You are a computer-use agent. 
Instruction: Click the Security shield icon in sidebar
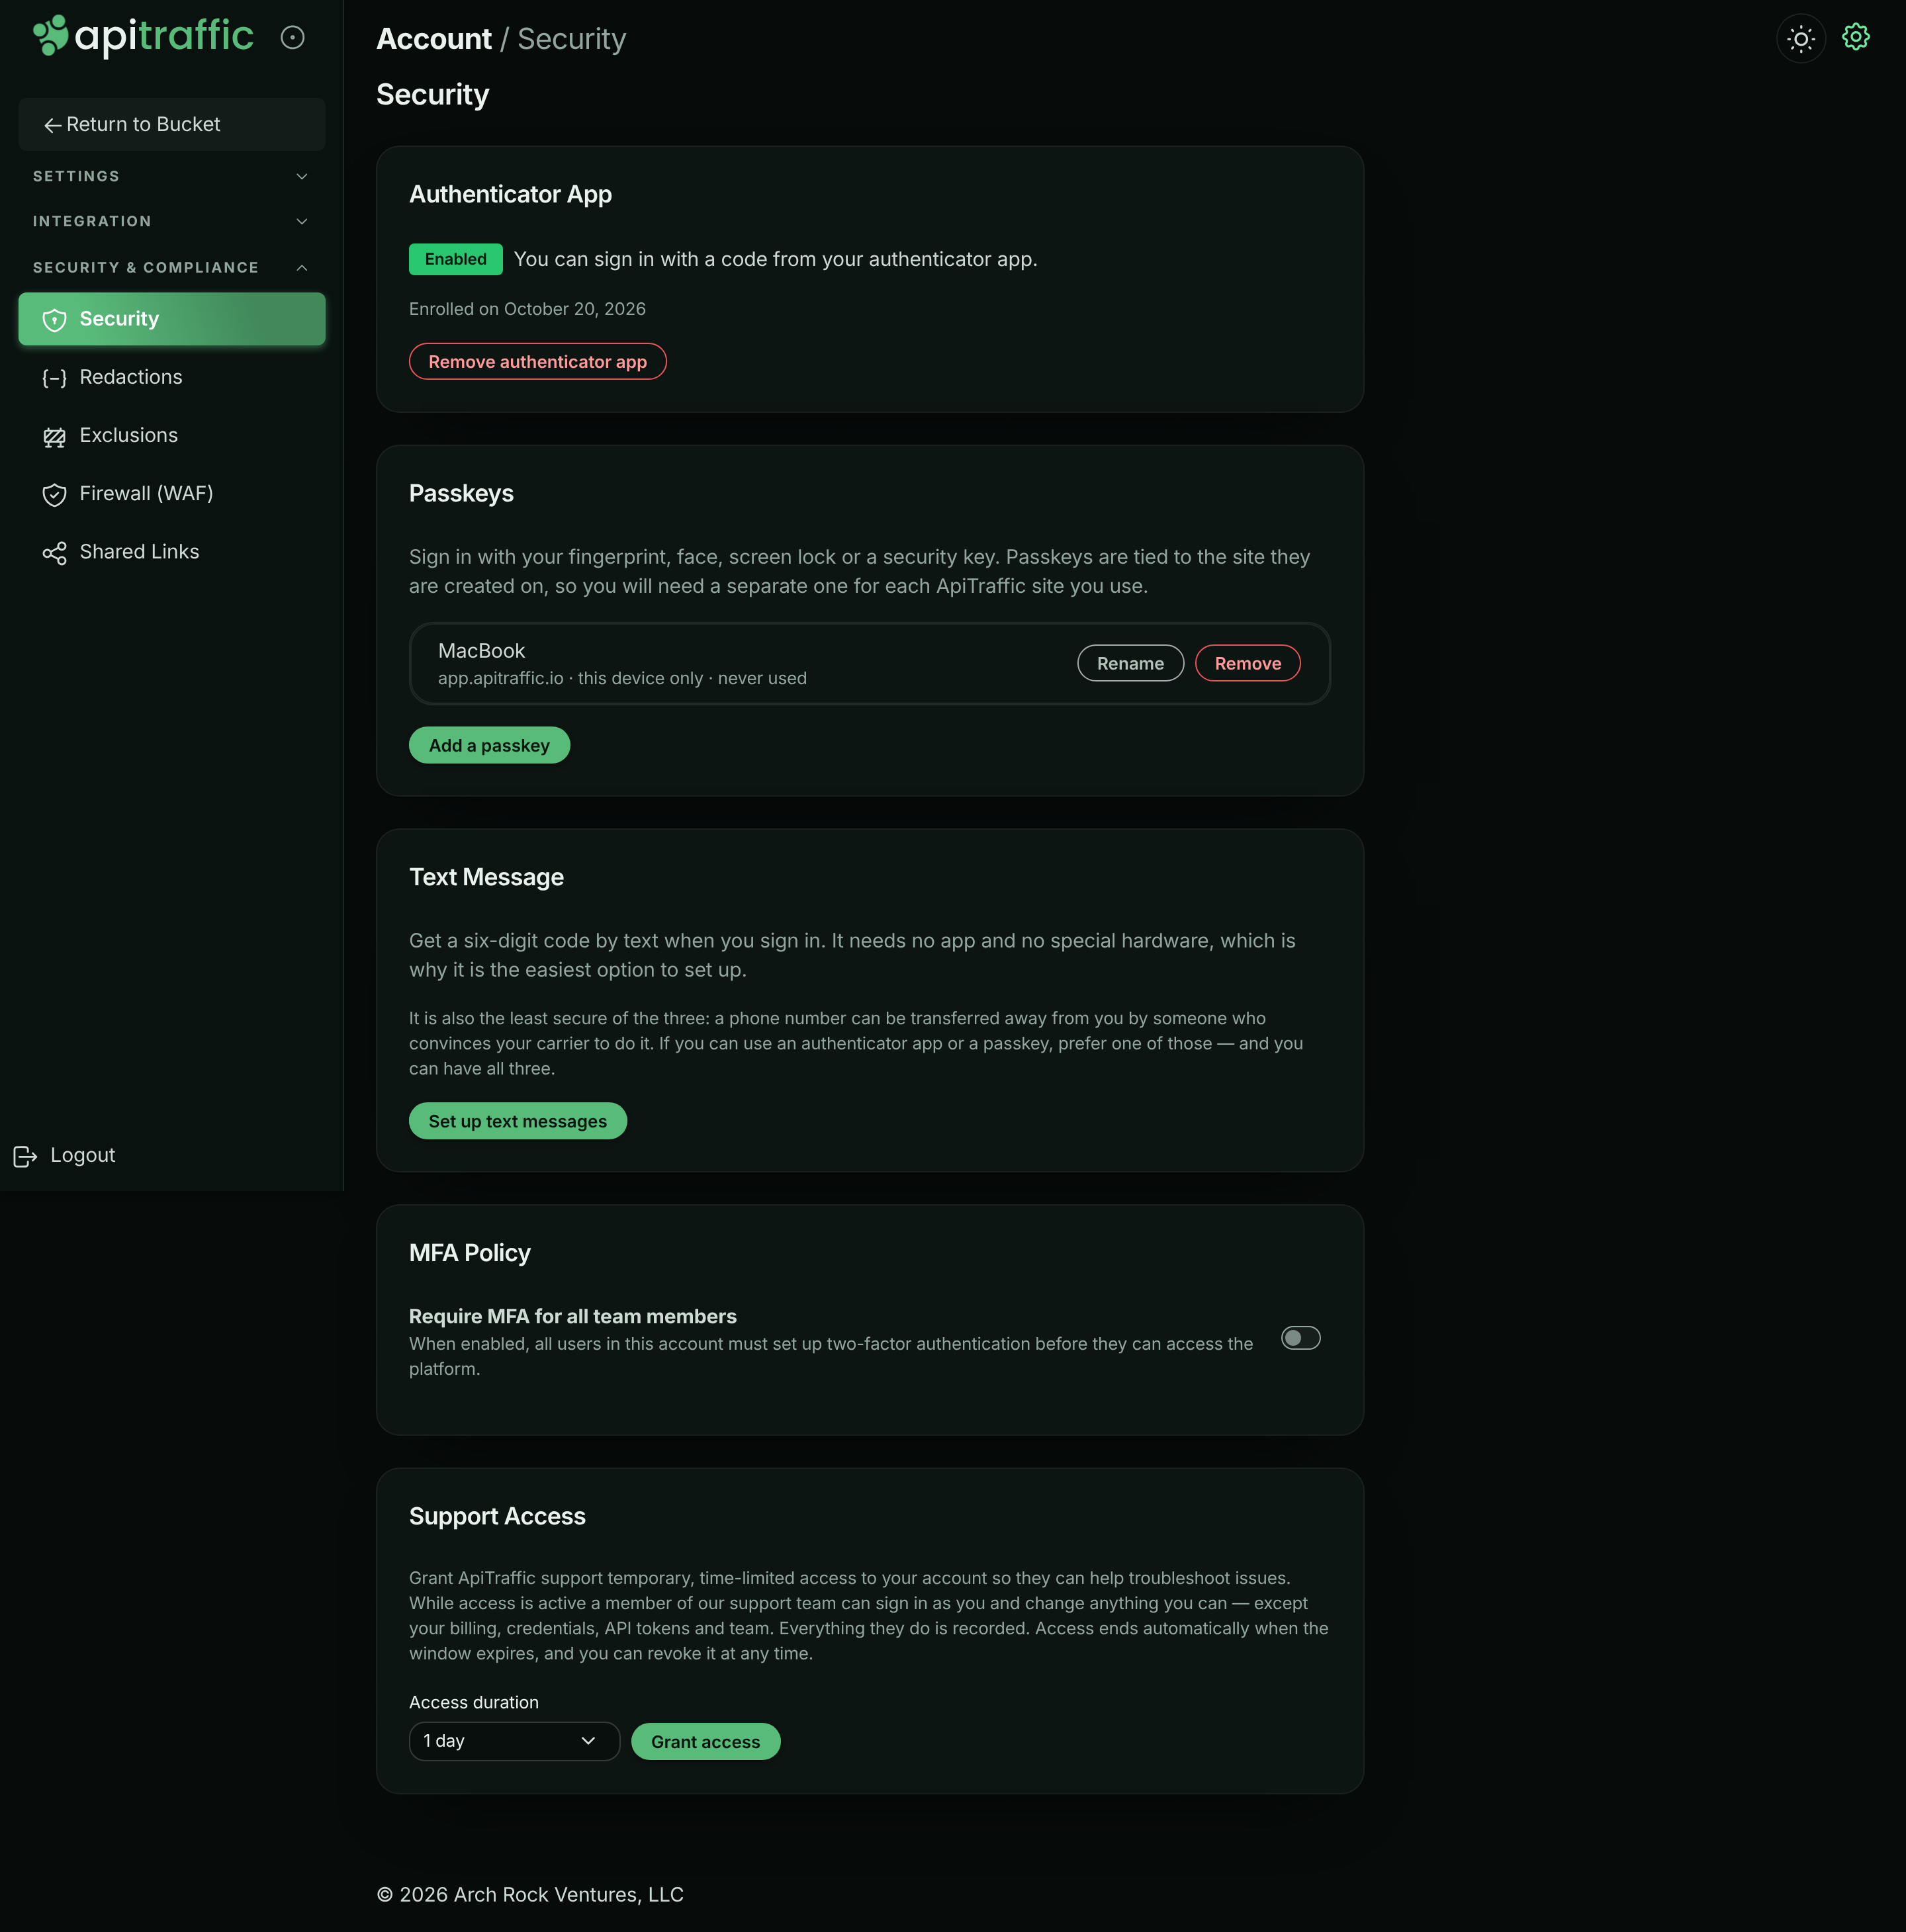click(54, 320)
